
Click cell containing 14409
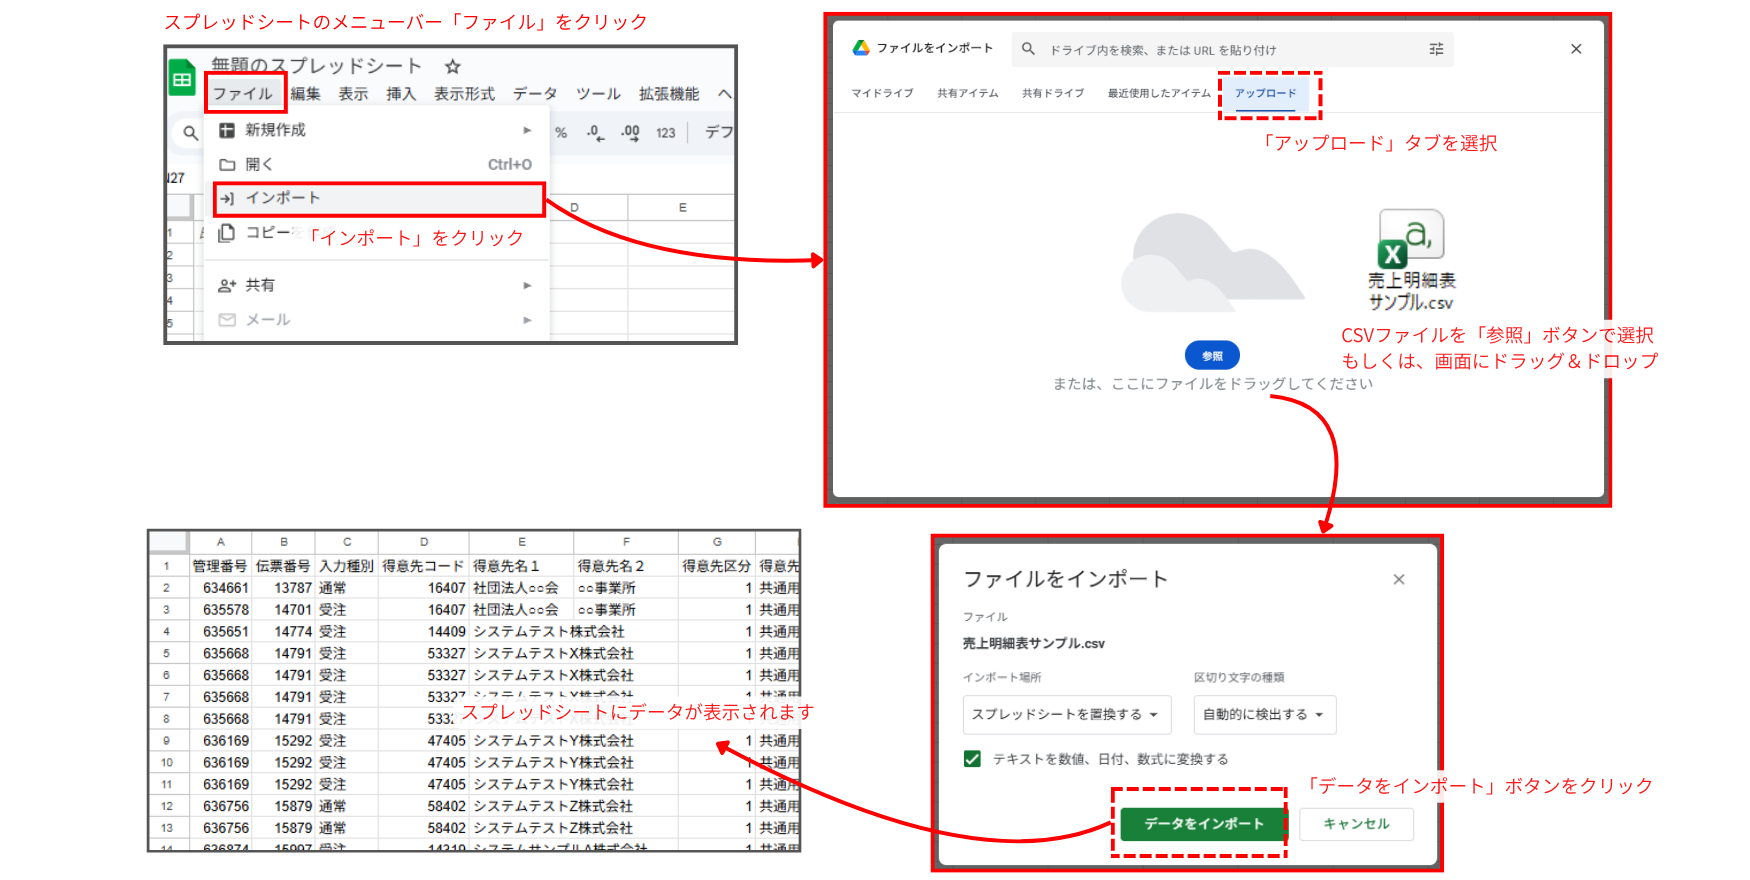pos(423,632)
